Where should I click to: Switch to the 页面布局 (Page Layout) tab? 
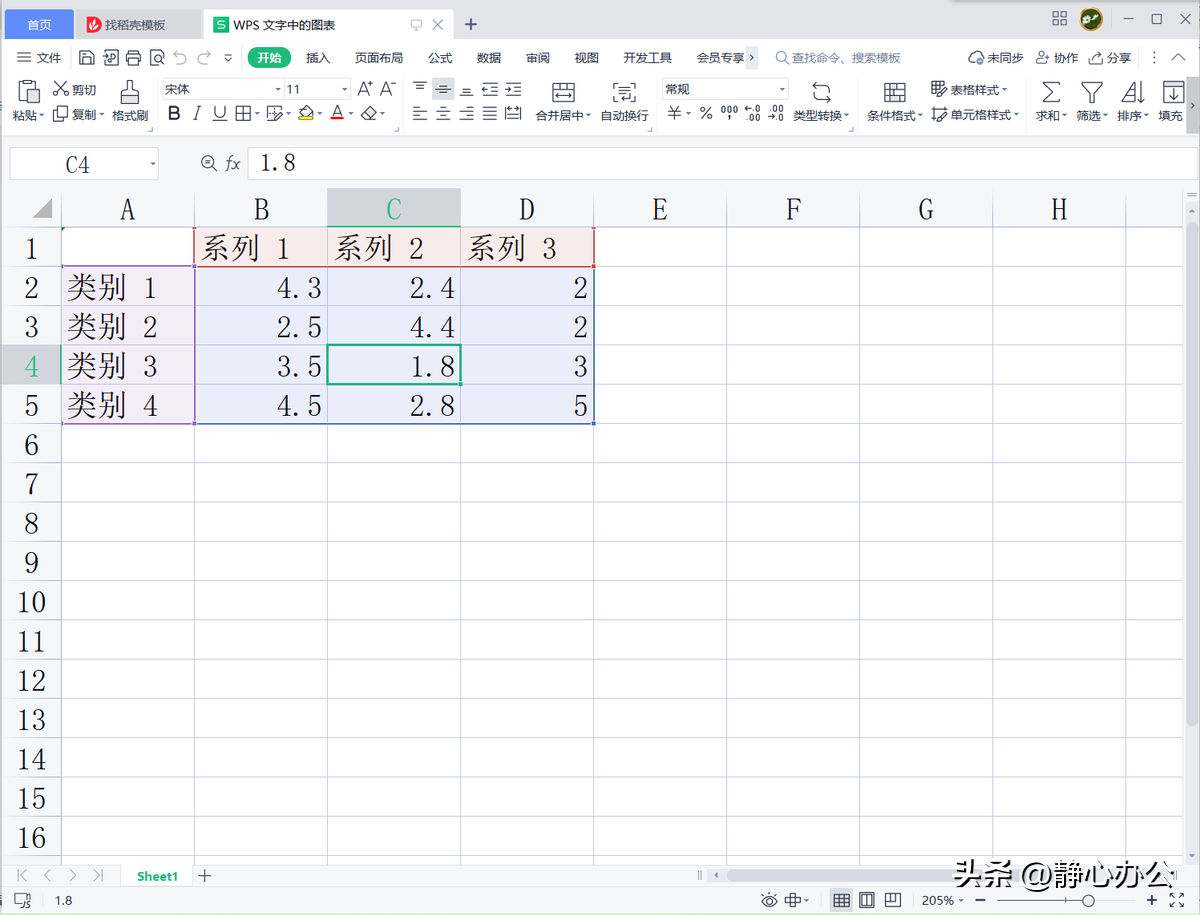point(379,58)
